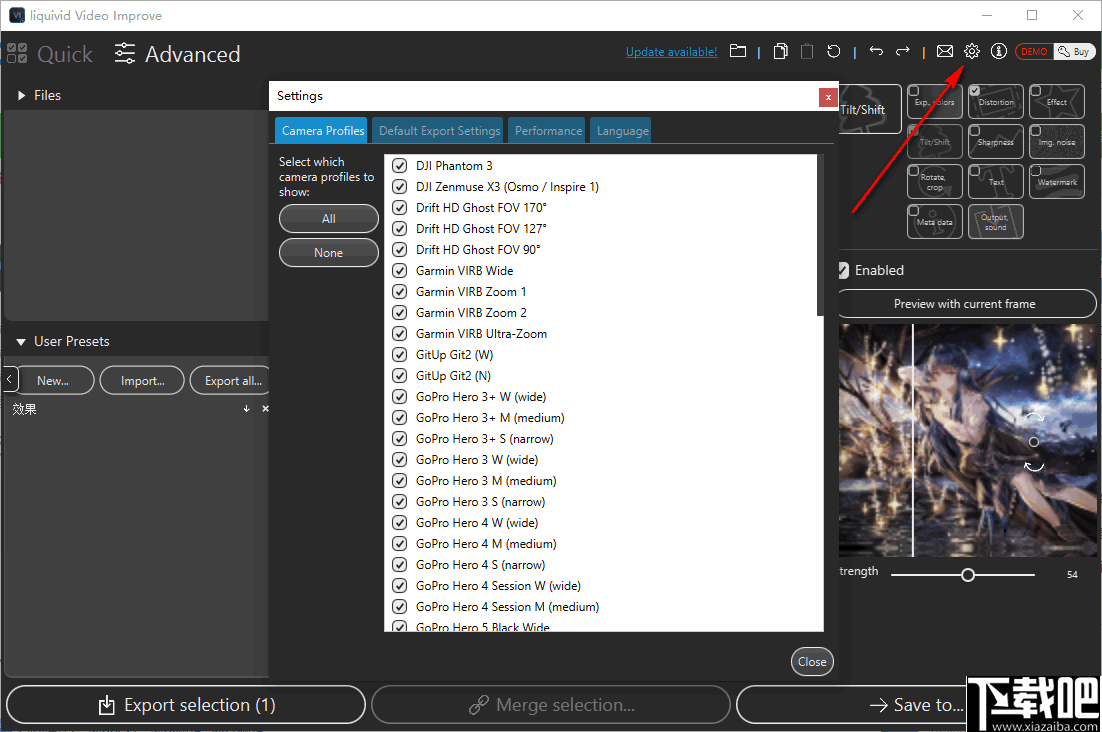Select the Img. noise effect tile

(1056, 142)
